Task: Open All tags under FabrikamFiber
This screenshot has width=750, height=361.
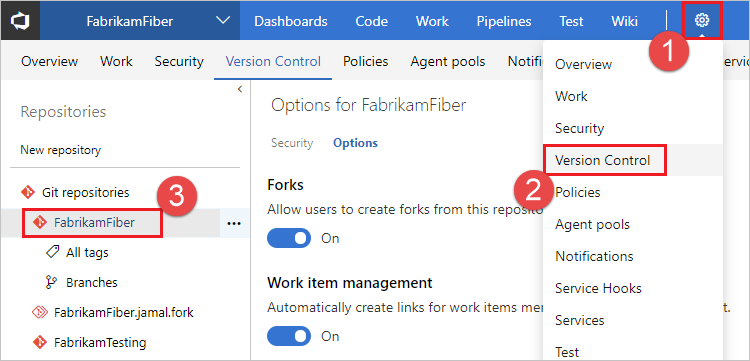Action: pyautogui.click(x=87, y=252)
